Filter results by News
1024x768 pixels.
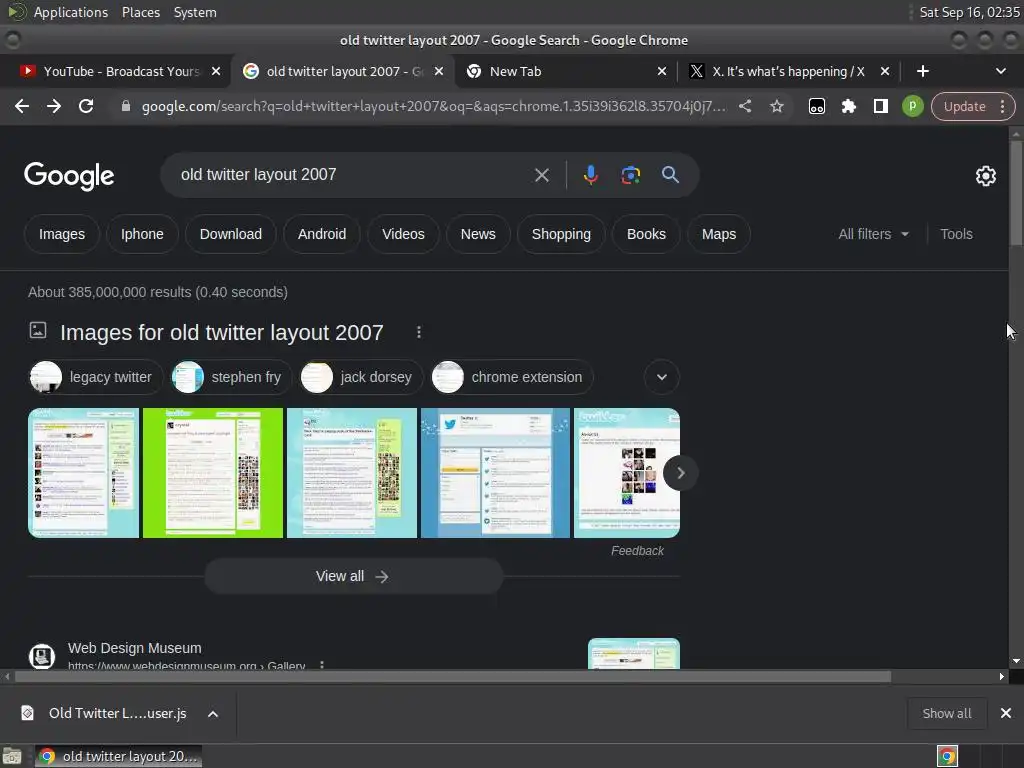[478, 234]
